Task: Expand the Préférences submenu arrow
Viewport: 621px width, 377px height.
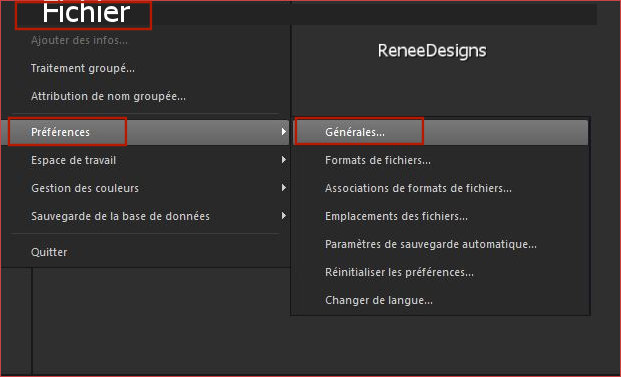Action: pos(284,131)
